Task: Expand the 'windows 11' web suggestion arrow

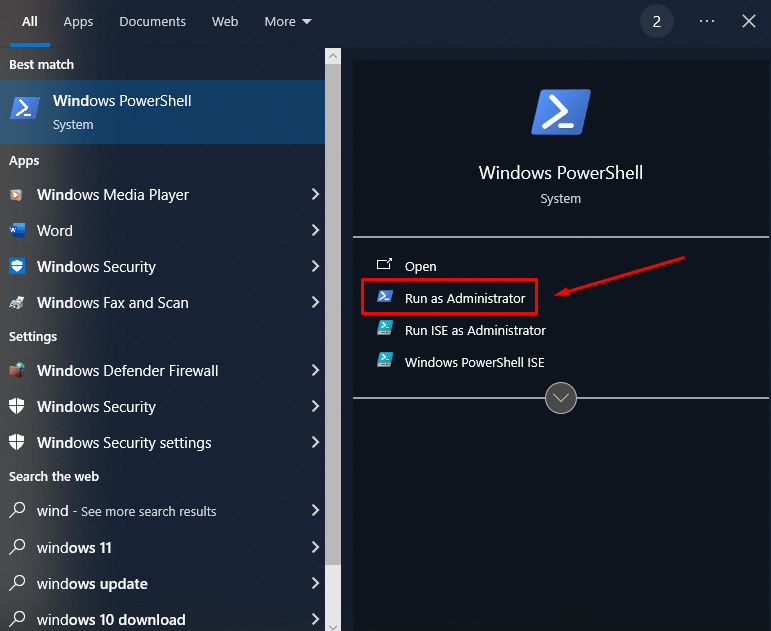Action: pos(315,547)
